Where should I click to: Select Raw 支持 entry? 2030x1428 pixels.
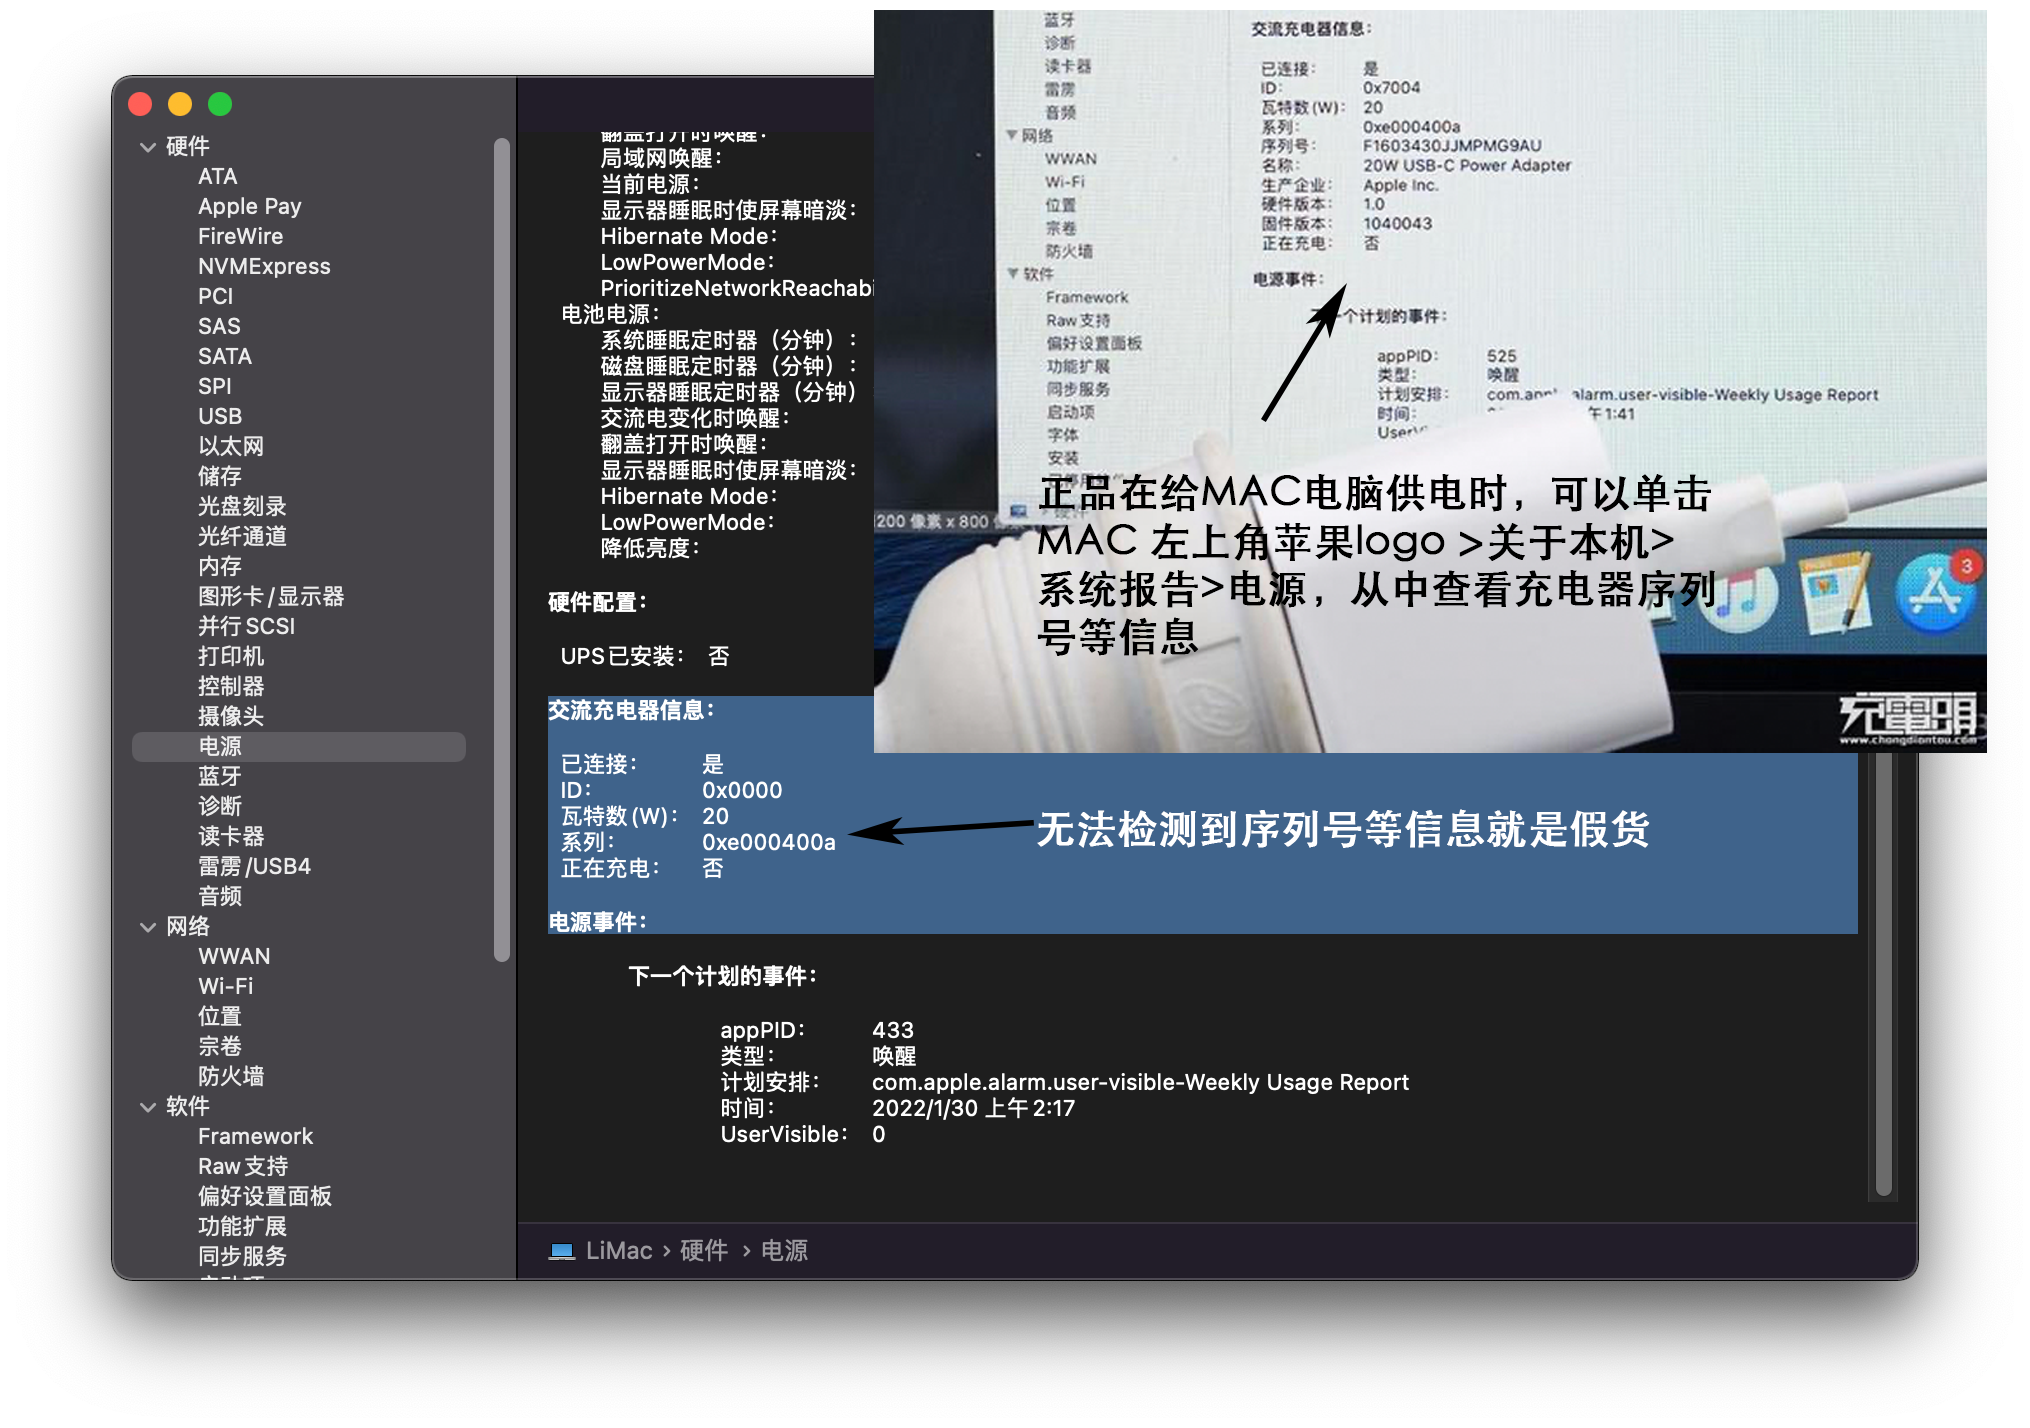[243, 1167]
